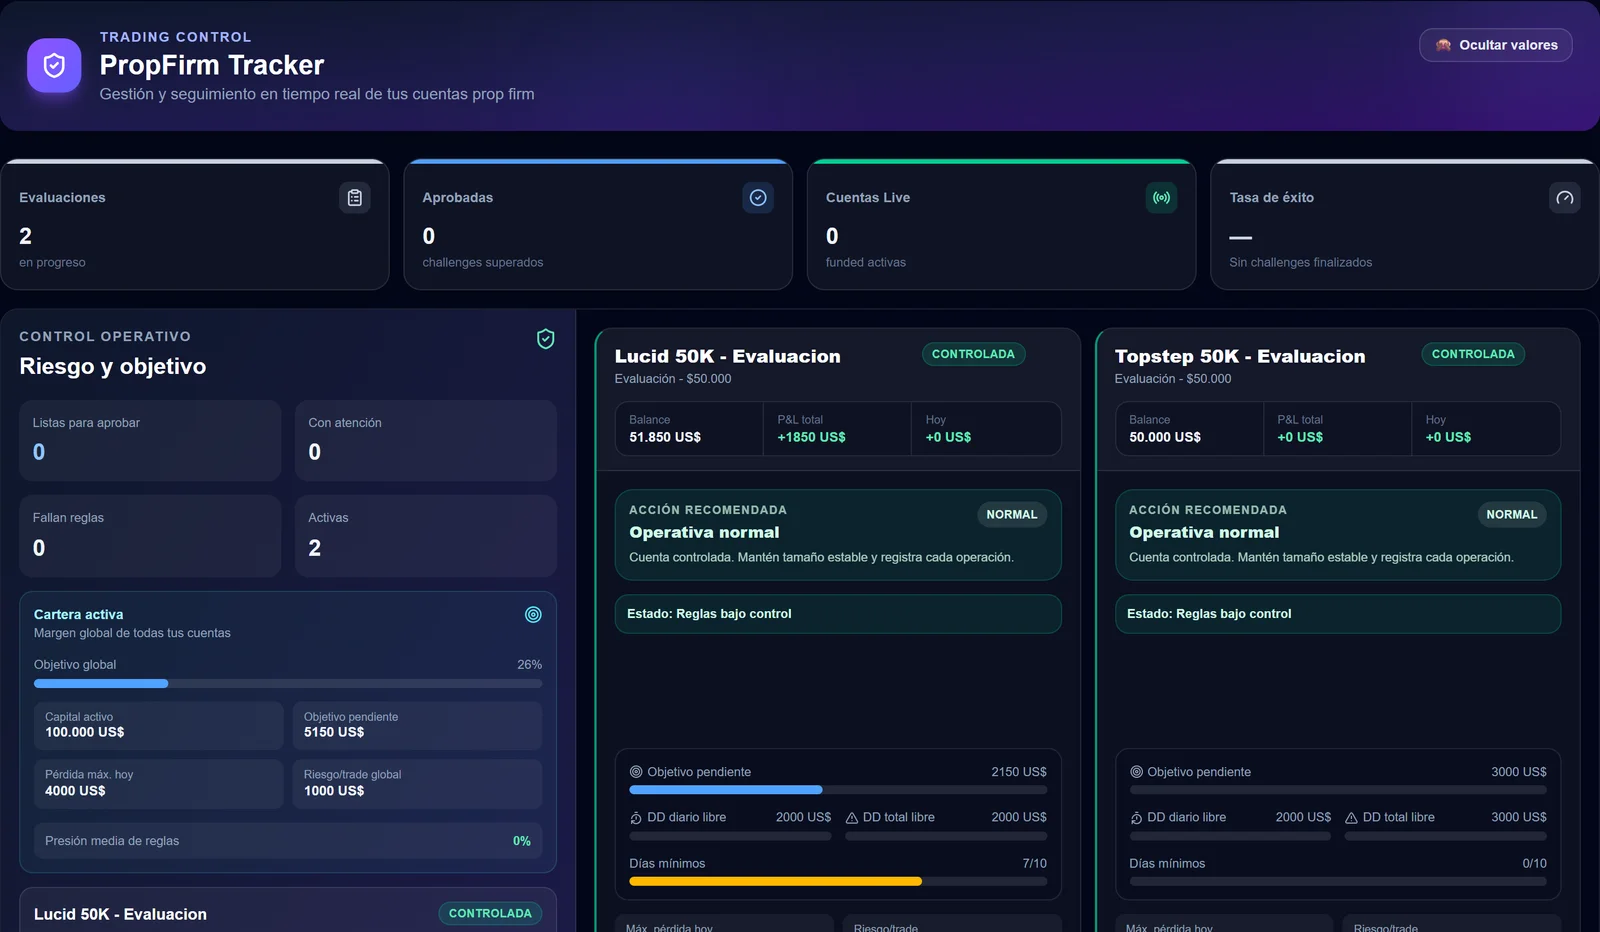Click the Pérdida máx. hoy 4000 US$ value
Image resolution: width=1600 pixels, height=932 pixels.
pyautogui.click(x=75, y=791)
